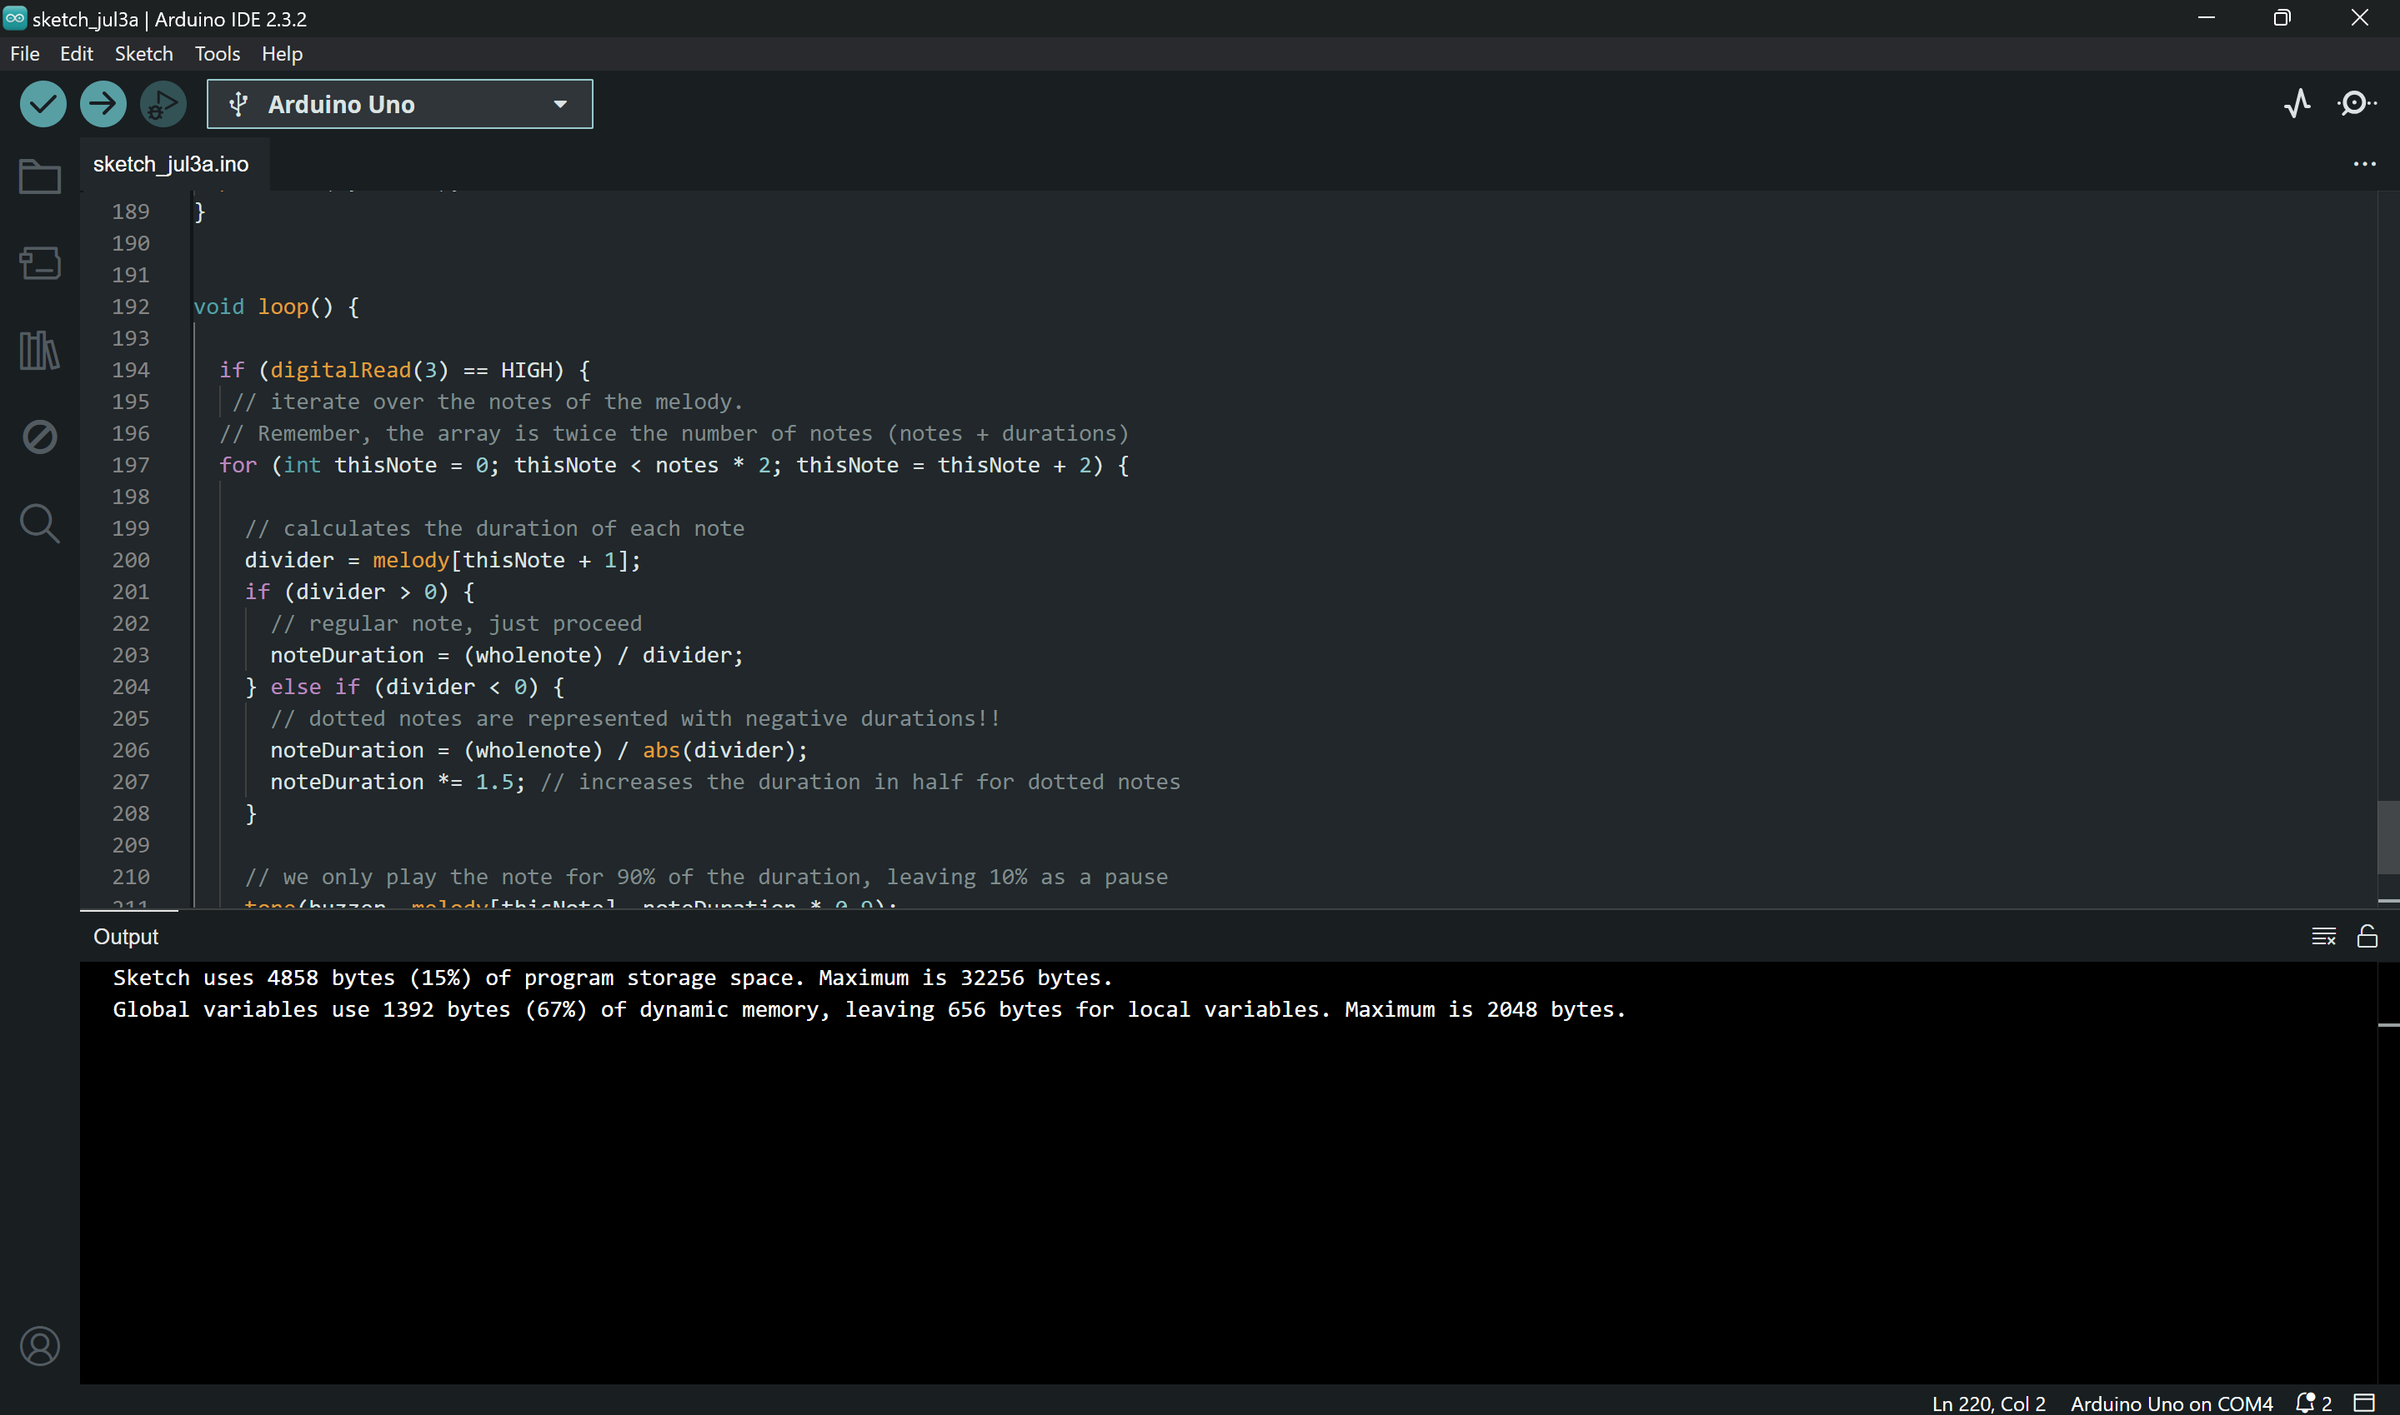Start Debugging with the debug play icon
Image resolution: width=2400 pixels, height=1415 pixels.
point(162,104)
